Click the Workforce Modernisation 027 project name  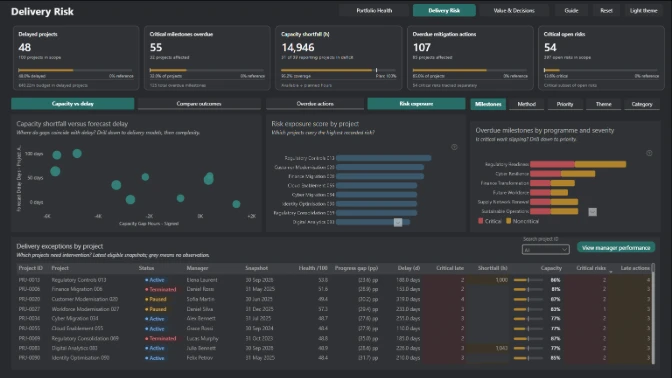click(85, 309)
